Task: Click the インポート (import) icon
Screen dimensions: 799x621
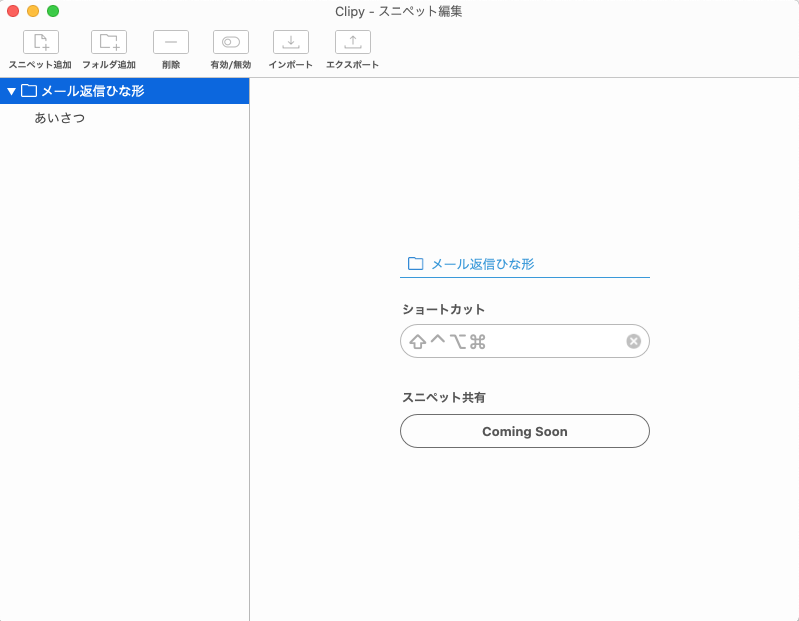Action: click(x=291, y=42)
